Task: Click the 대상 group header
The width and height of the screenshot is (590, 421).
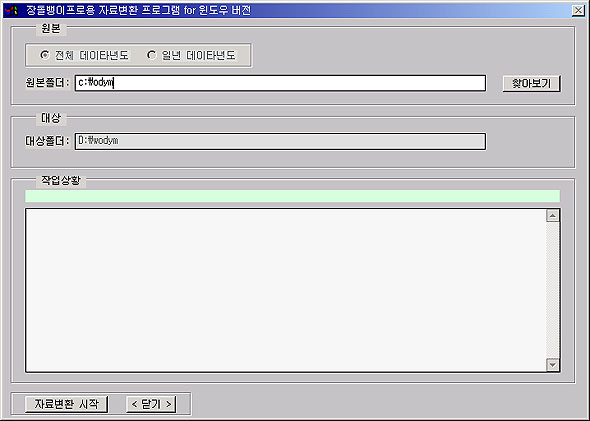Action: (51, 118)
